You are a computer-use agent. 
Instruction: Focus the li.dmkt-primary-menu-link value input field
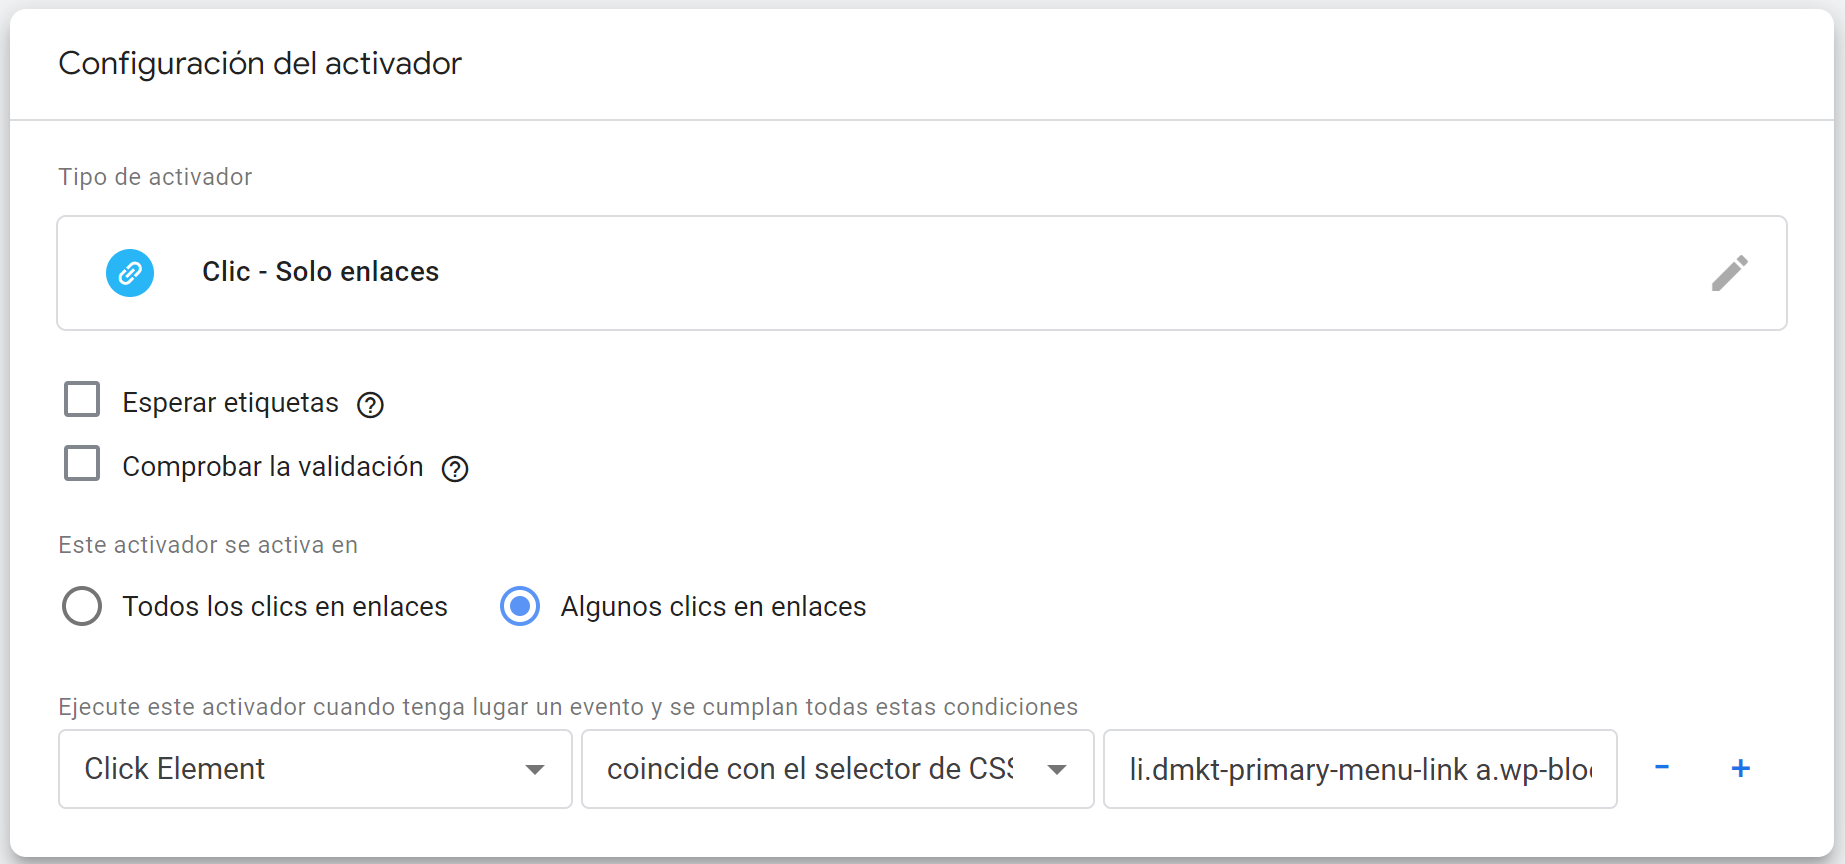click(x=1360, y=769)
